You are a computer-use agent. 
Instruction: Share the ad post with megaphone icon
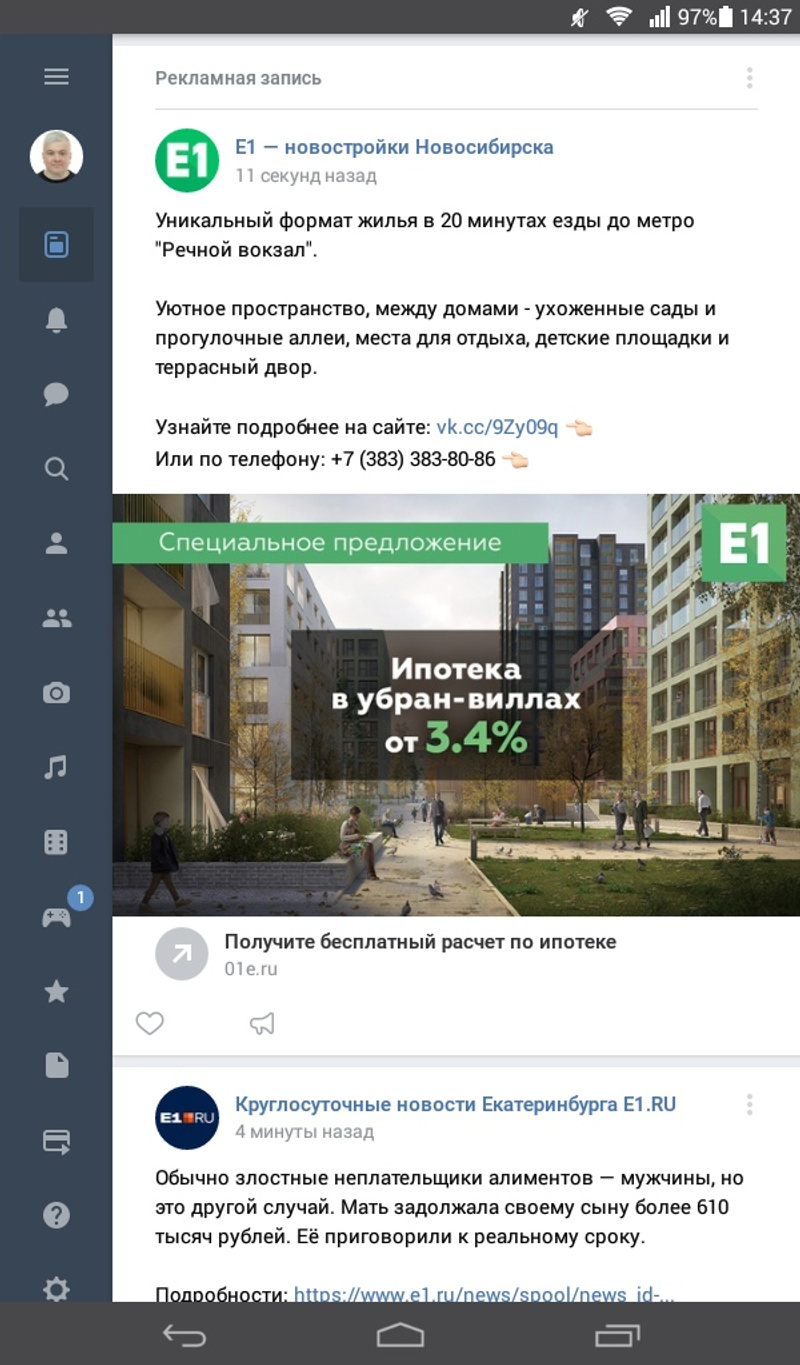(261, 1023)
